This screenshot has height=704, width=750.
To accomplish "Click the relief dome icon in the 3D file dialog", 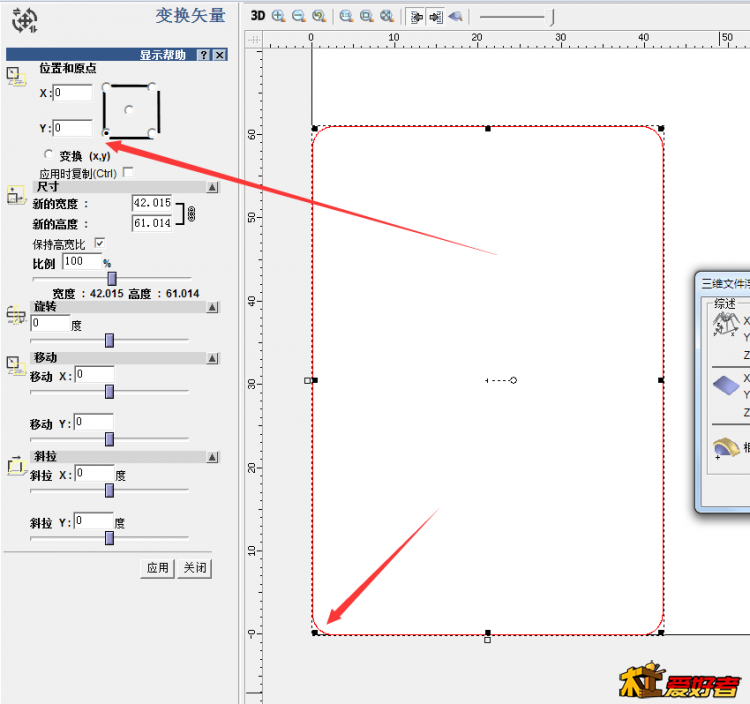I will [726, 448].
